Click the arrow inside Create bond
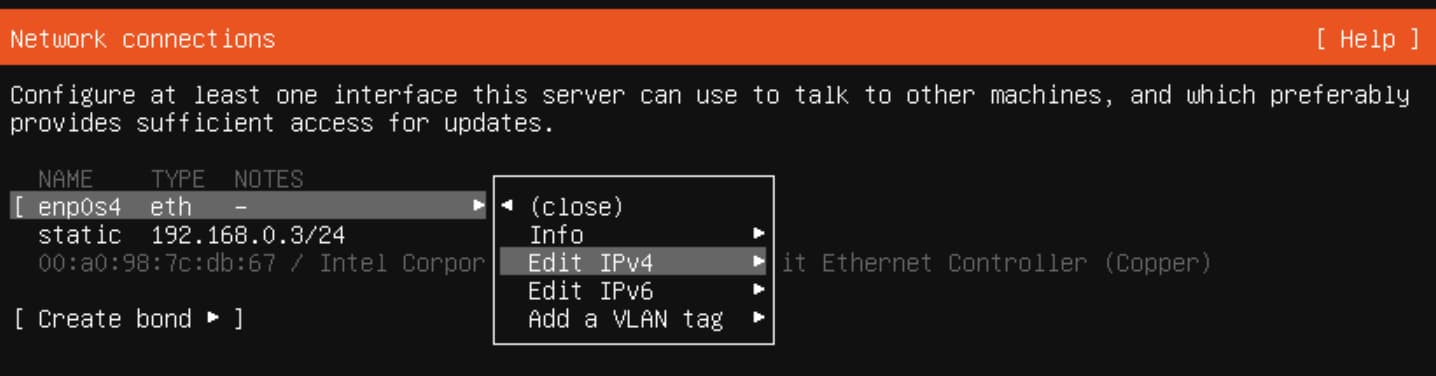The width and height of the screenshot is (1436, 376). [x=212, y=320]
